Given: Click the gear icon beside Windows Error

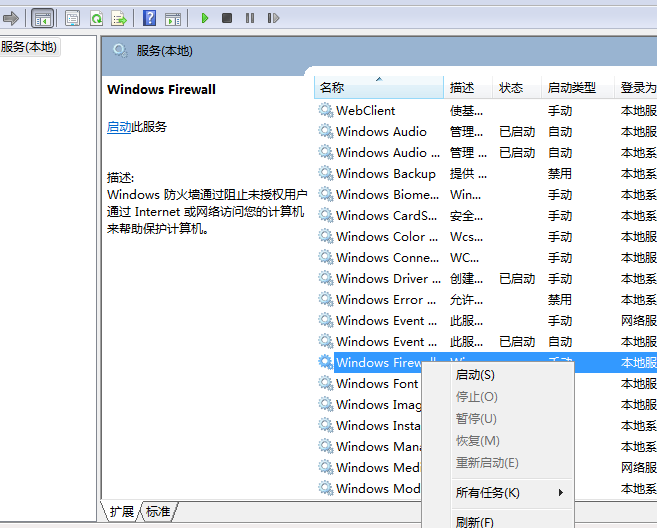Looking at the screenshot, I should click(326, 299).
